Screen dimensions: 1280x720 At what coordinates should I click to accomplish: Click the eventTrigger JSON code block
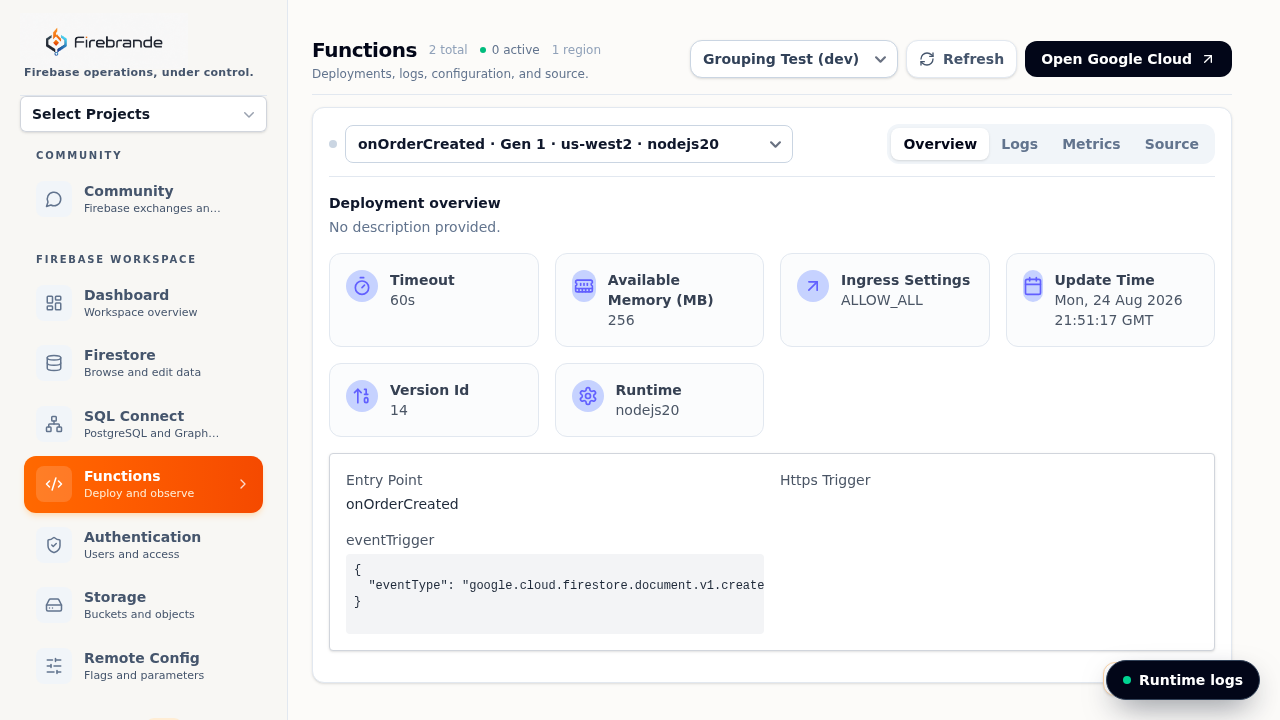(555, 594)
